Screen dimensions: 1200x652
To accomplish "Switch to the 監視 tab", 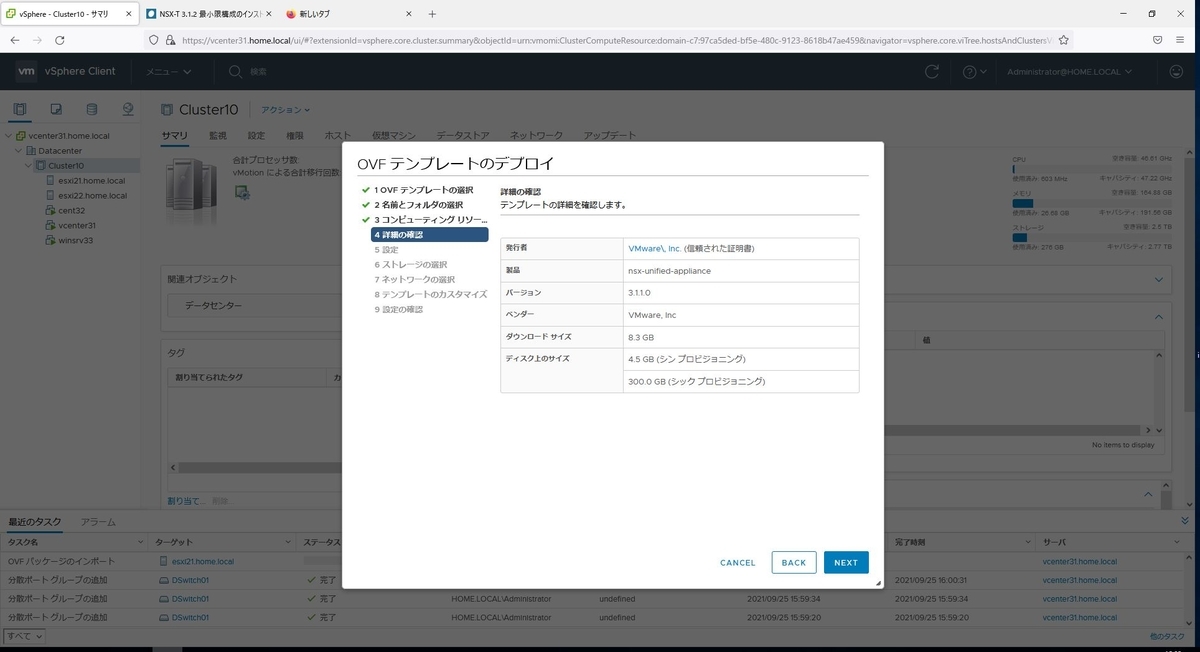I will tap(218, 136).
